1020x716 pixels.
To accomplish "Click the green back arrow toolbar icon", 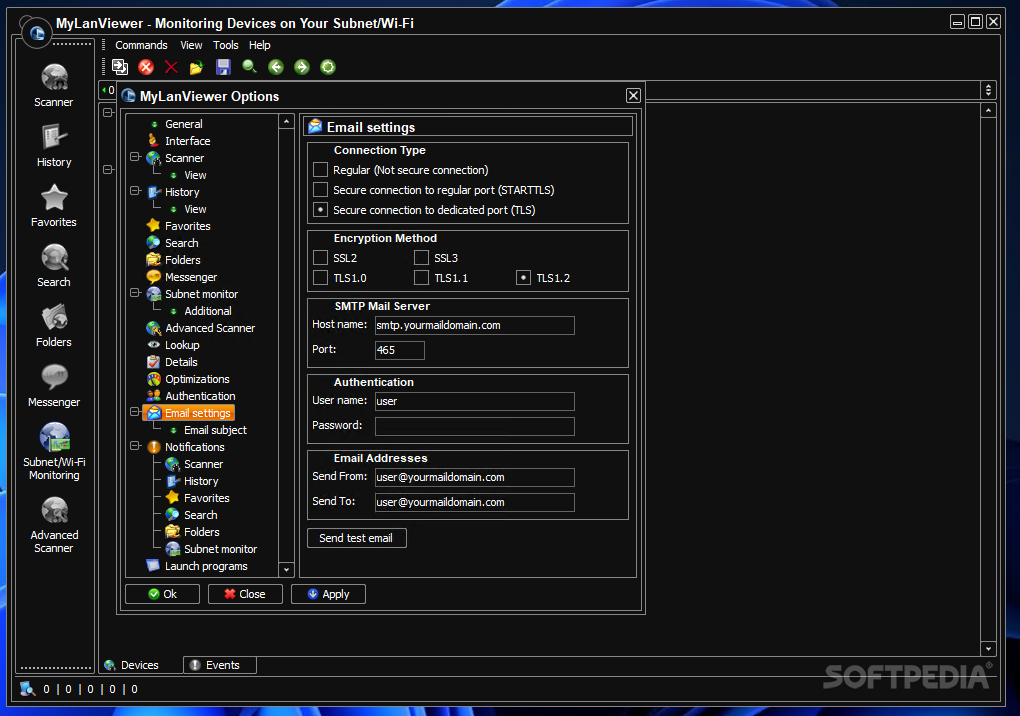I will pyautogui.click(x=276, y=67).
